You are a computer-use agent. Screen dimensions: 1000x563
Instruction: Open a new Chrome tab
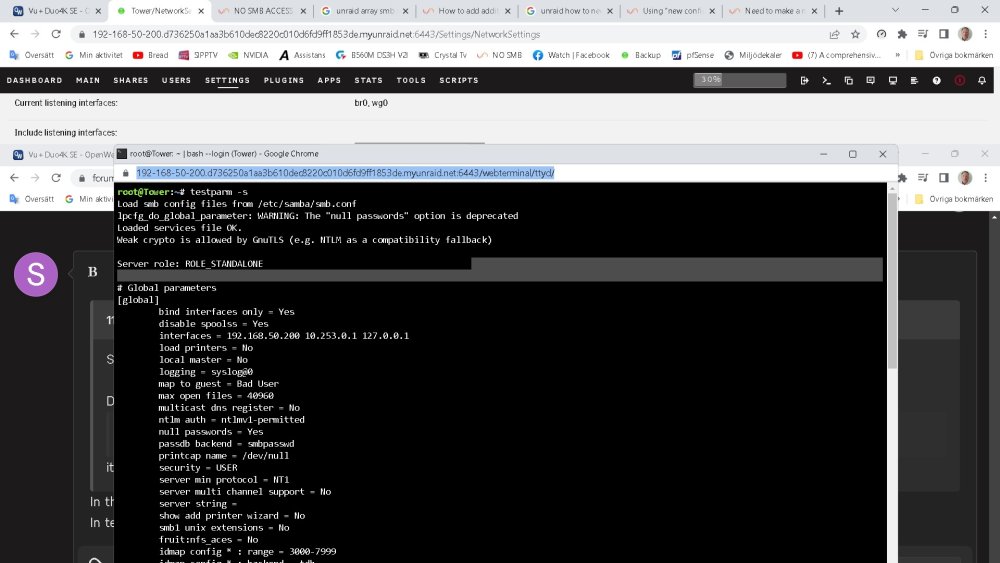839,11
